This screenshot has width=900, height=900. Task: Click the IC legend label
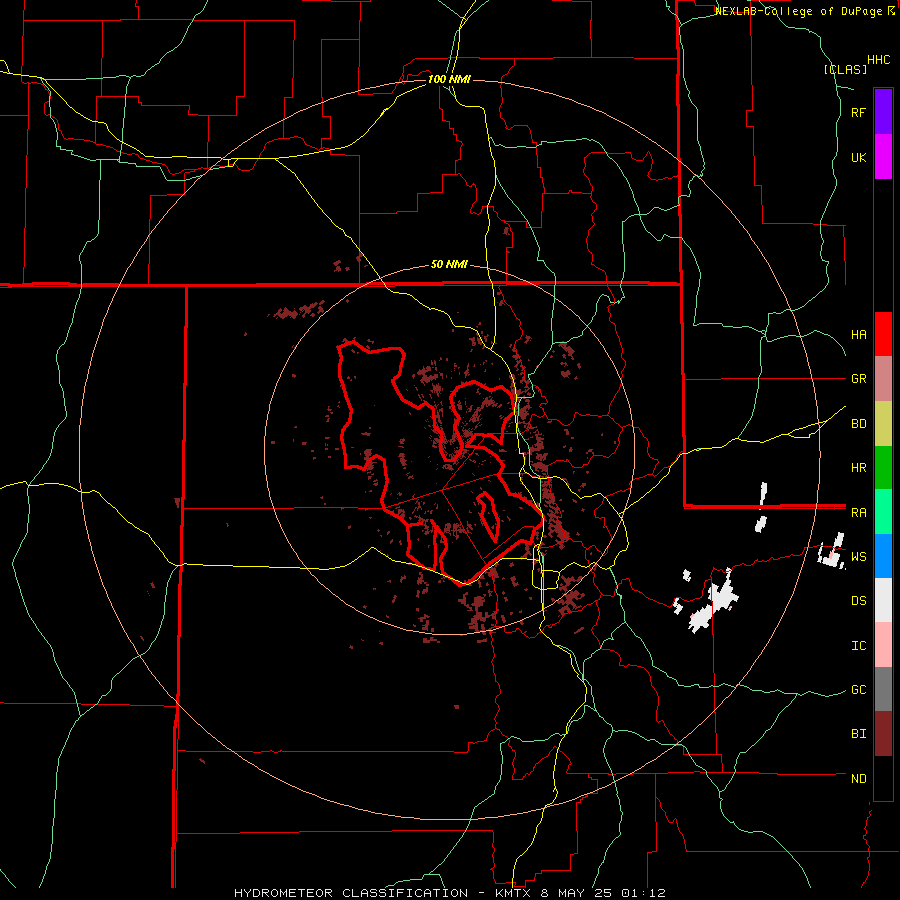[x=858, y=646]
